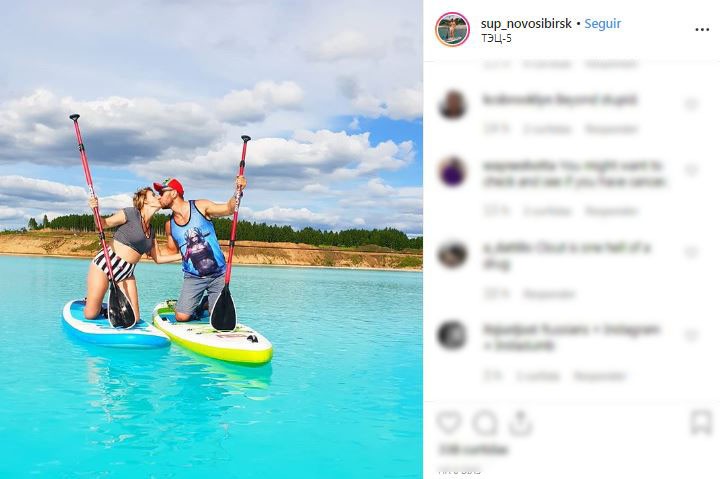Open the ТЭЦ-5 location link
The height and width of the screenshot is (479, 720).
pos(496,38)
